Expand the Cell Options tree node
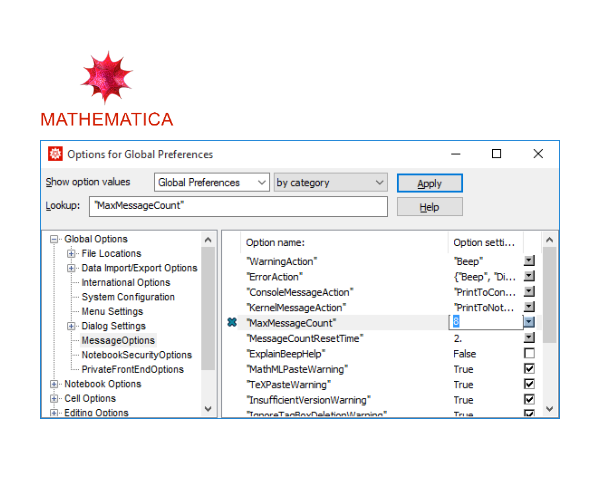Screen dimensions: 600x477 point(54,399)
